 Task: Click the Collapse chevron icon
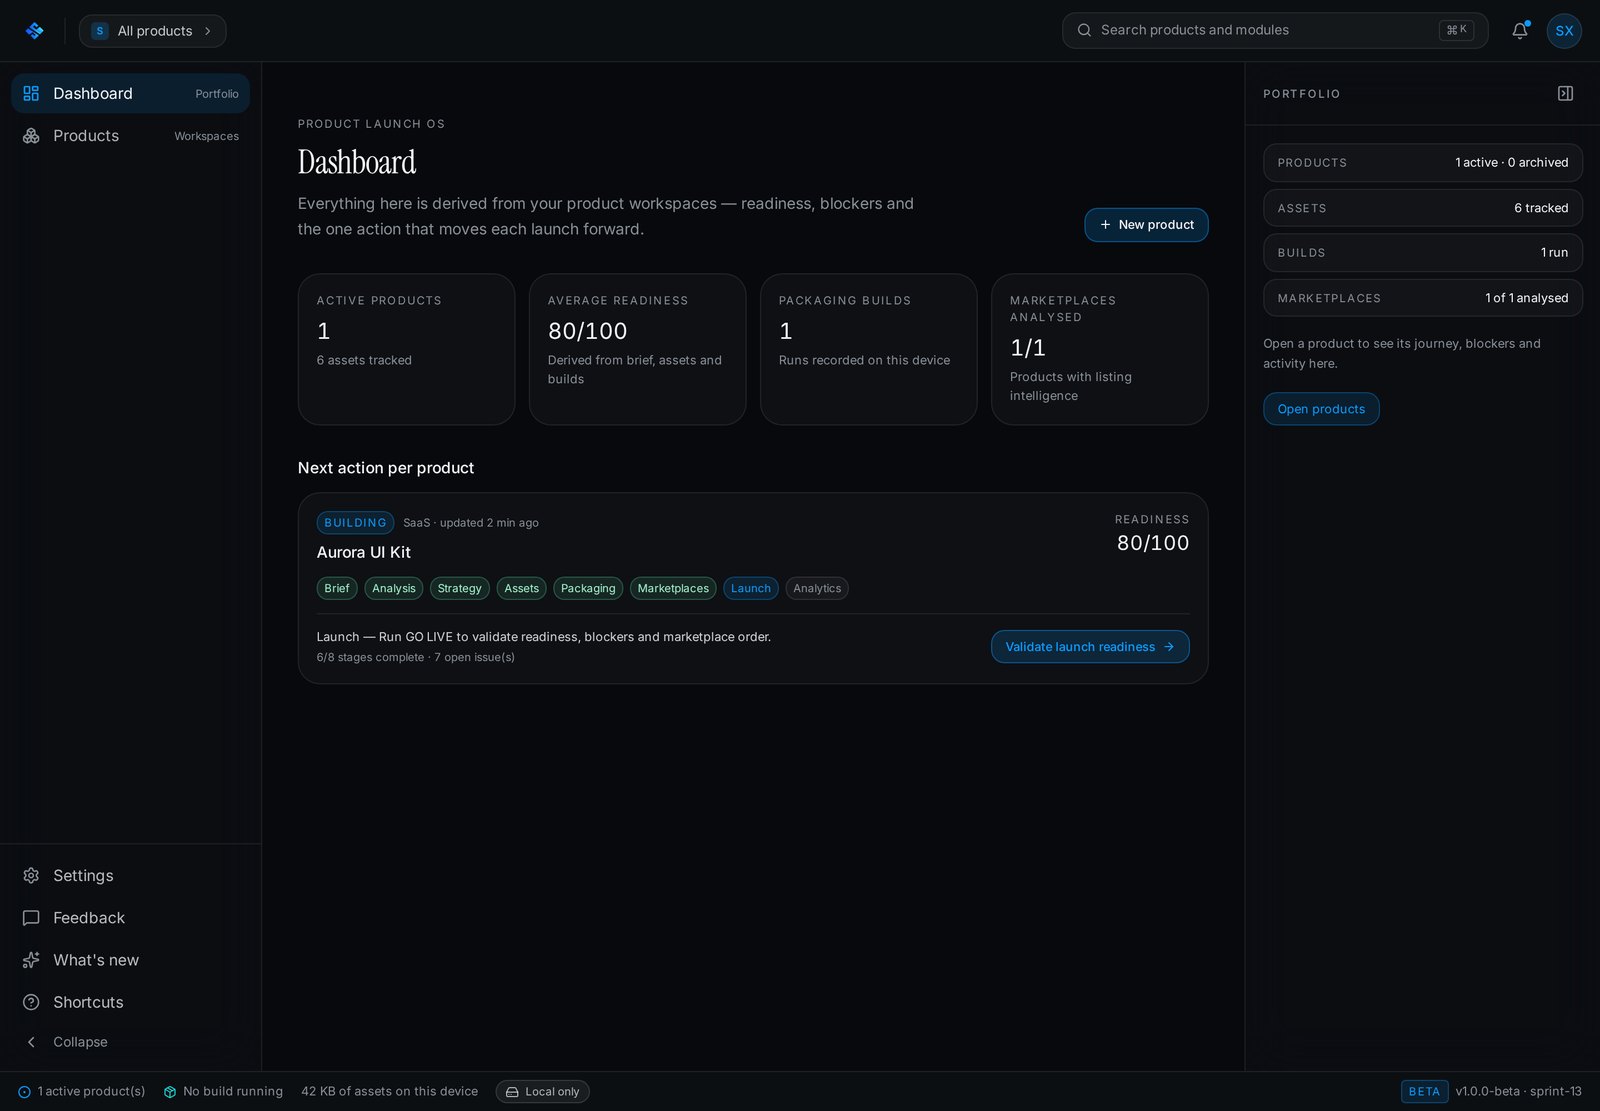(x=31, y=1042)
